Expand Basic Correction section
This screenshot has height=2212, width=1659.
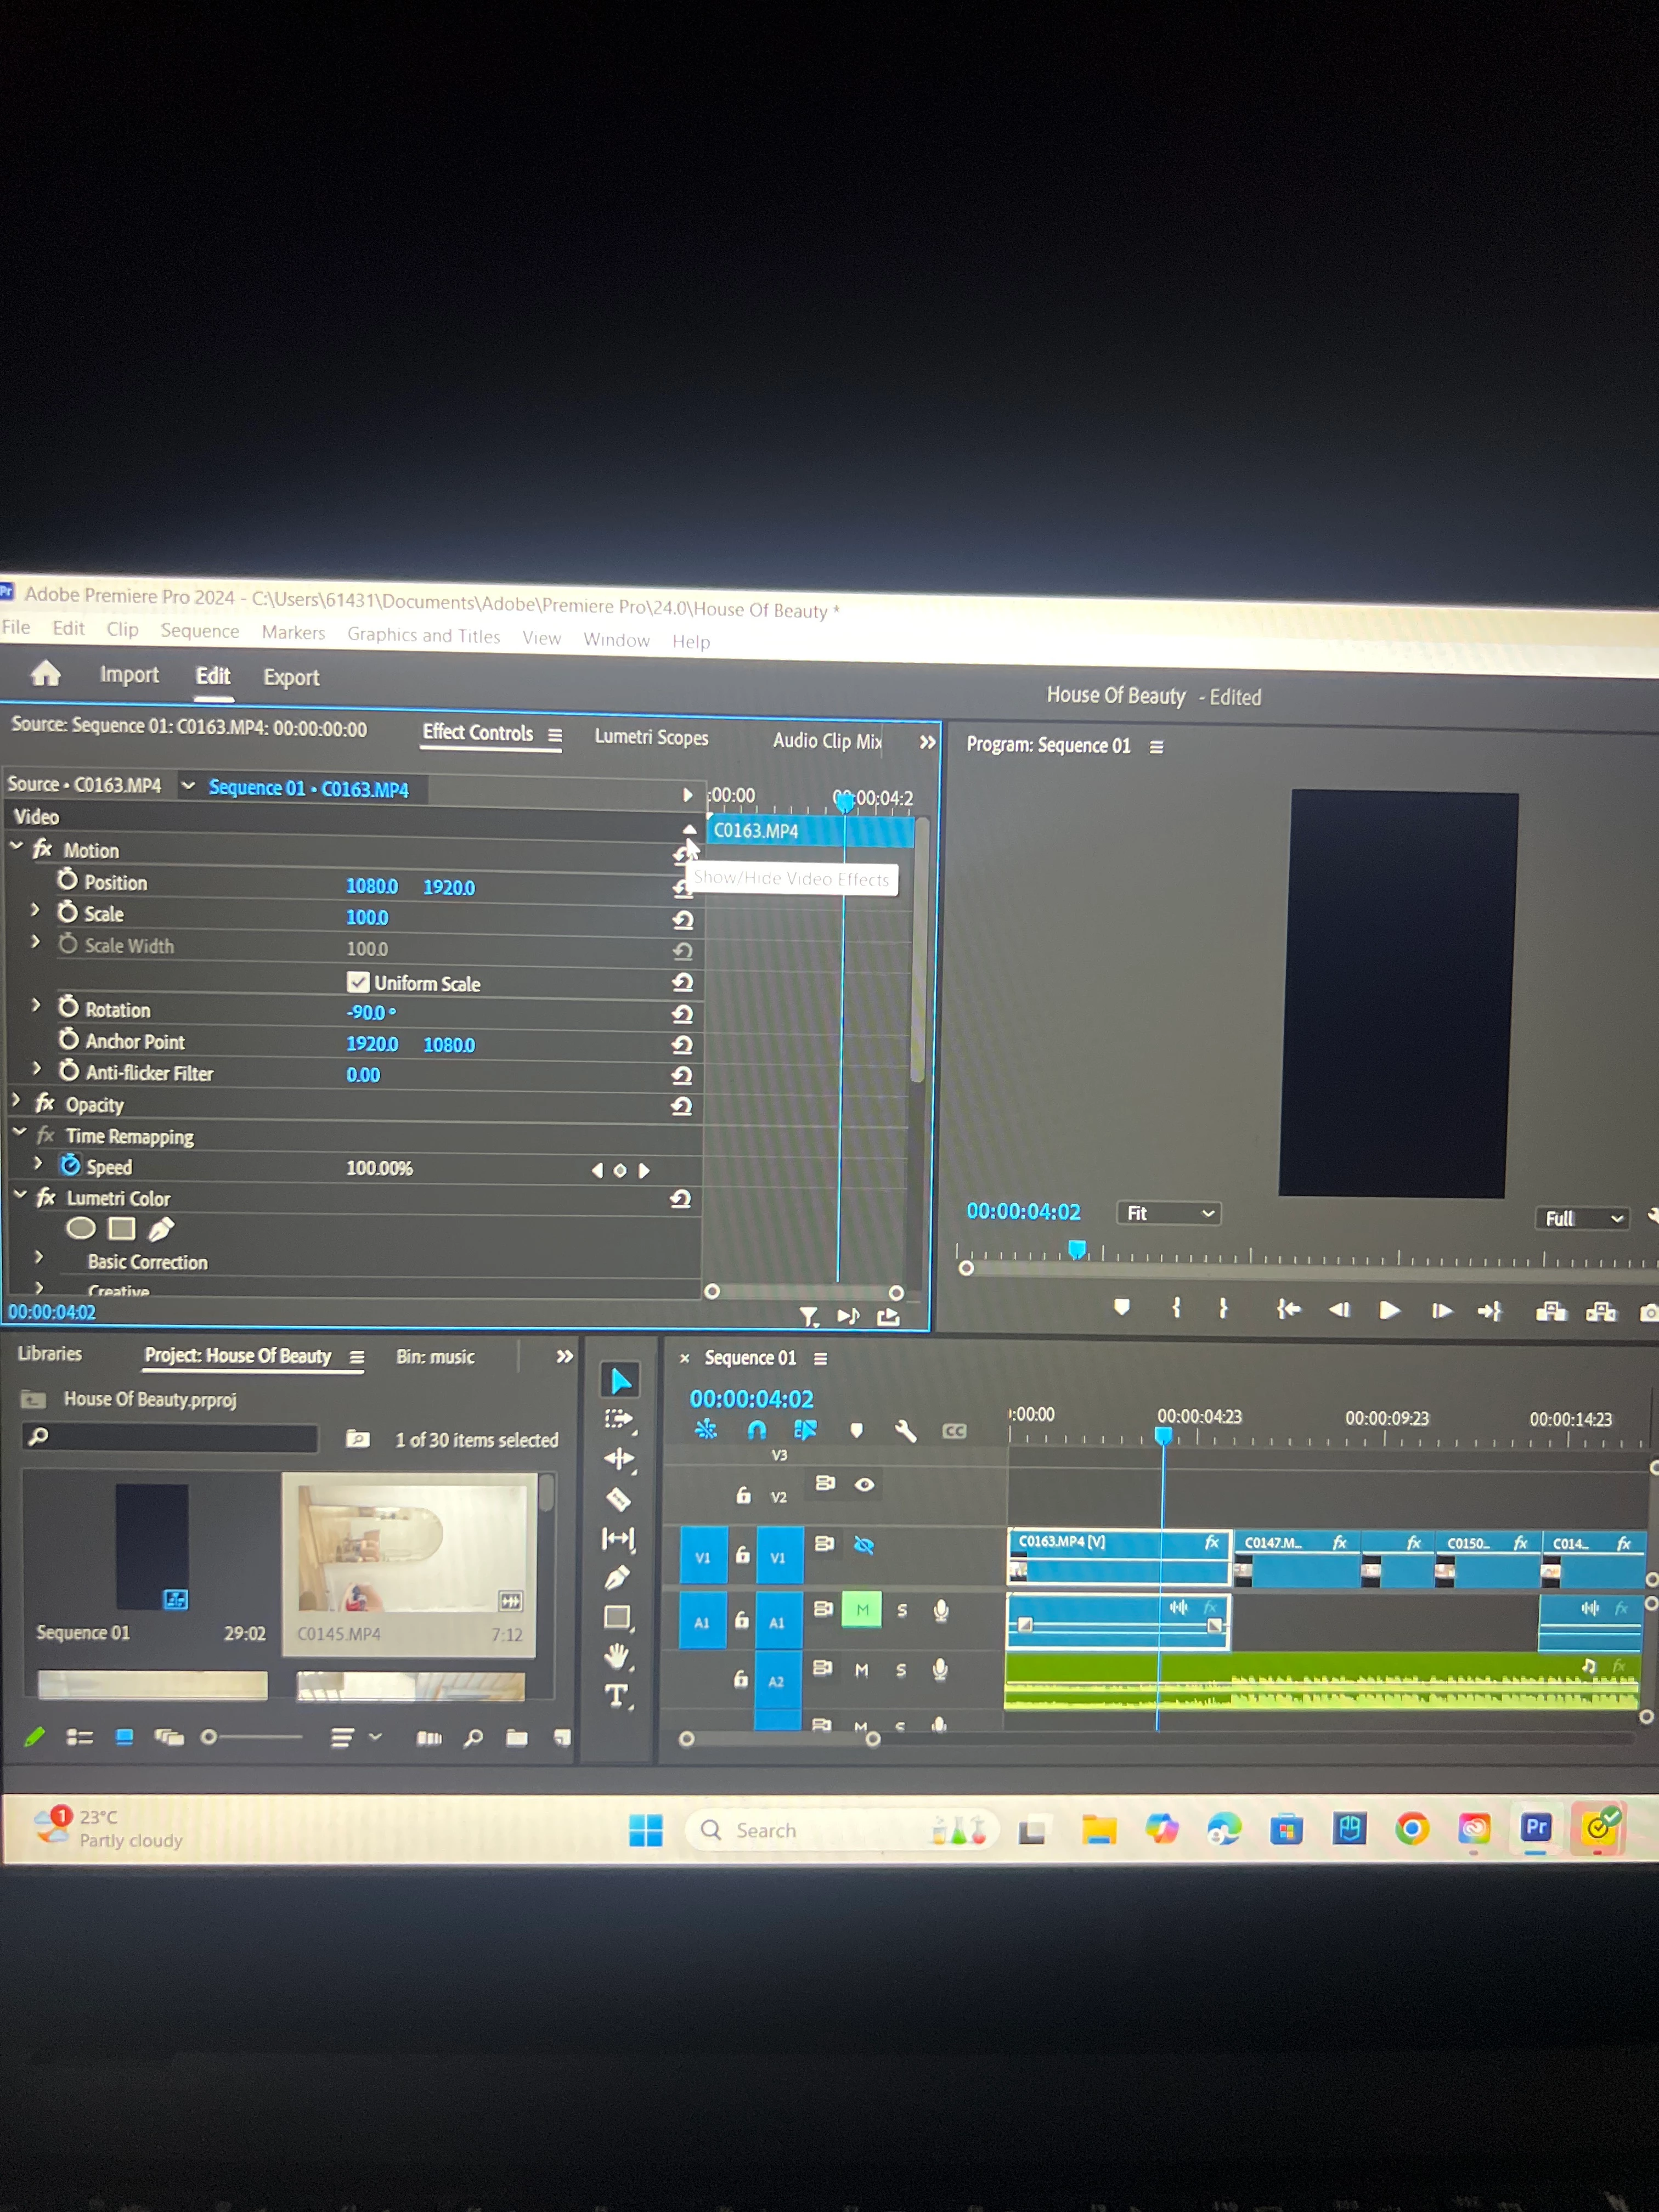[39, 1257]
